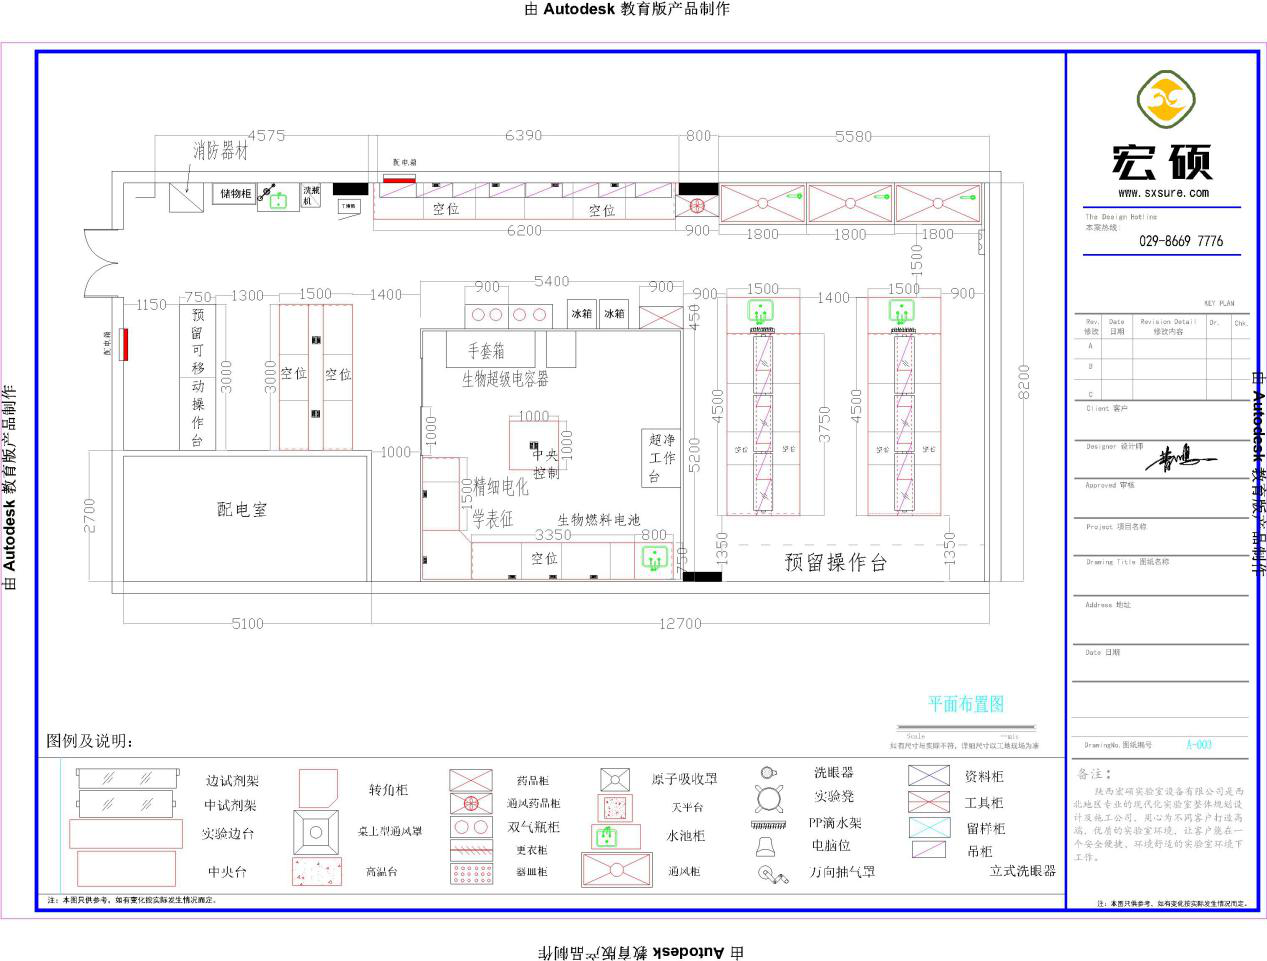Click the PP drip rack (PP滴水架) legend symbol
Image resolution: width=1267 pixels, height=961 pixels.
pos(768,824)
